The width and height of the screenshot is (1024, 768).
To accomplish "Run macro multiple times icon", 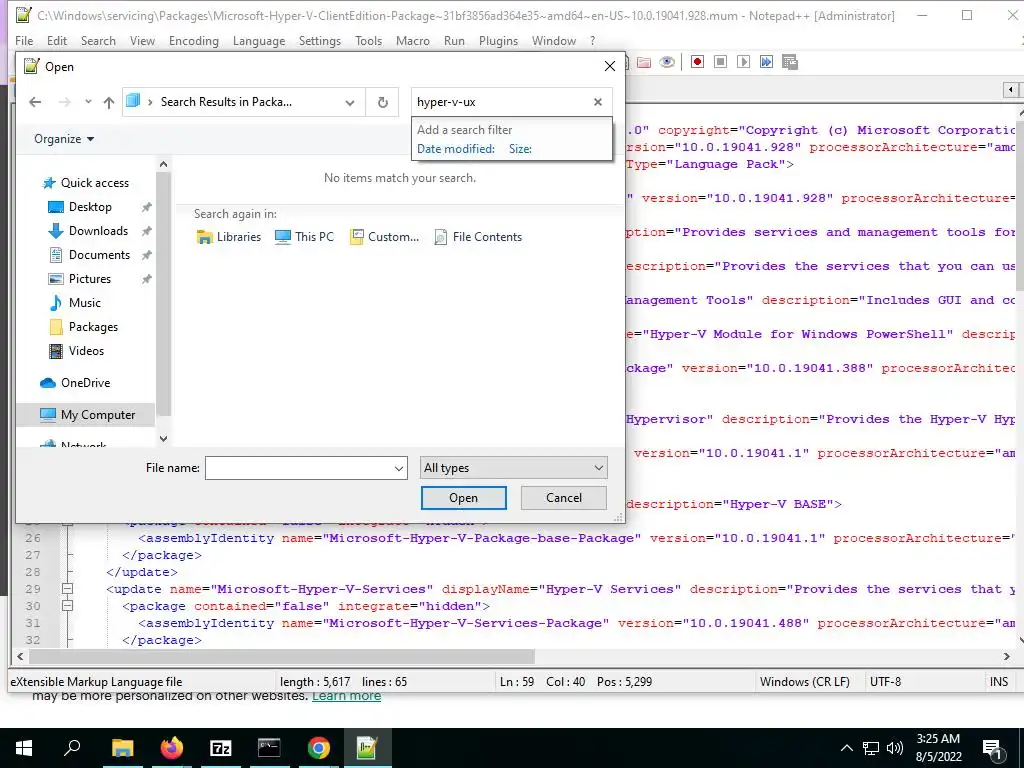I will point(766,62).
